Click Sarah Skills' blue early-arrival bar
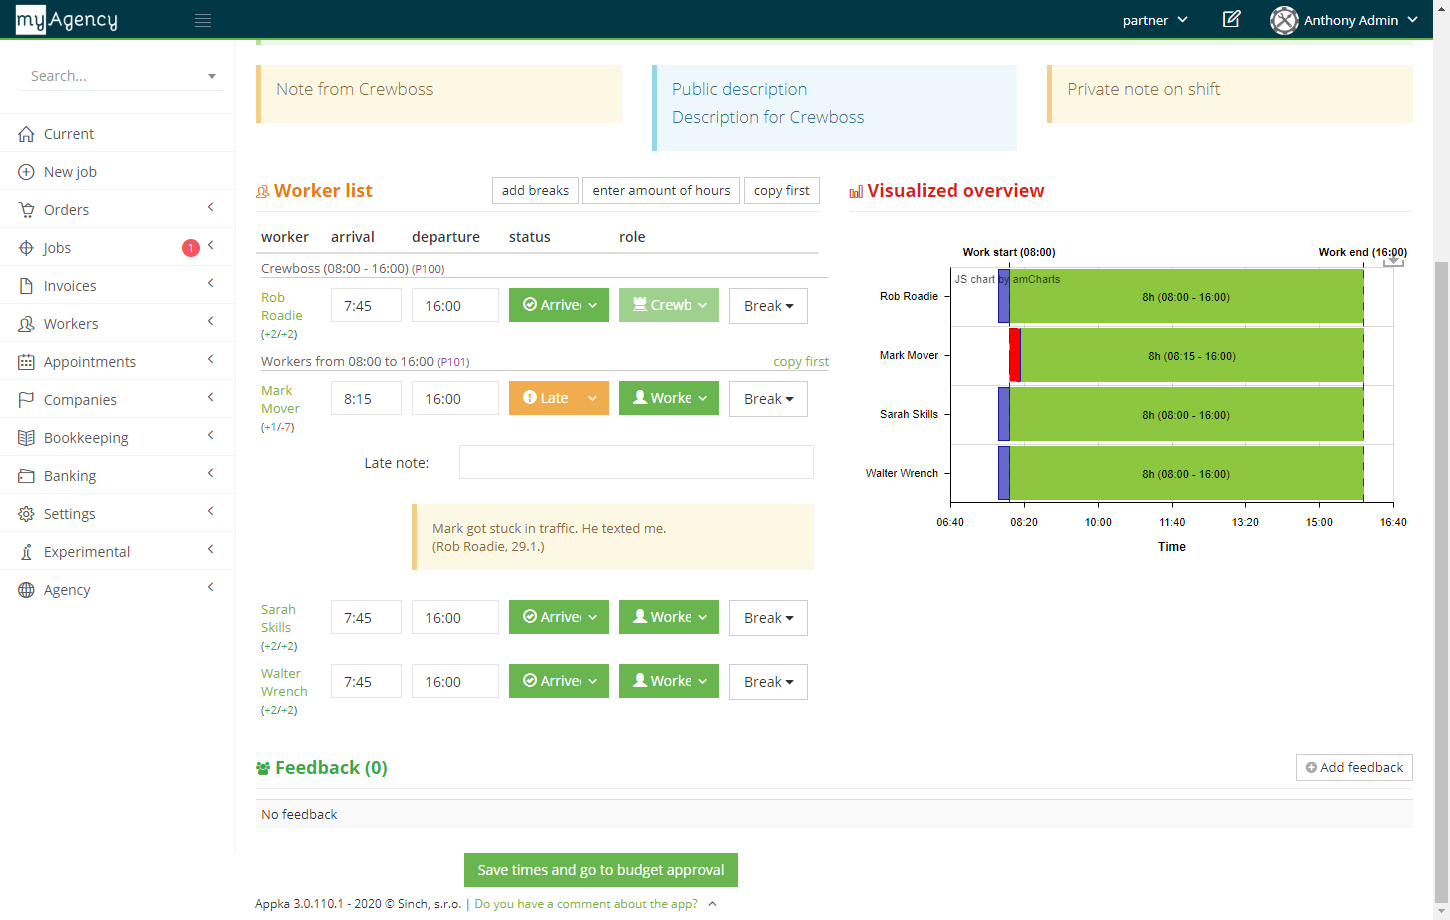 click(x=1004, y=414)
